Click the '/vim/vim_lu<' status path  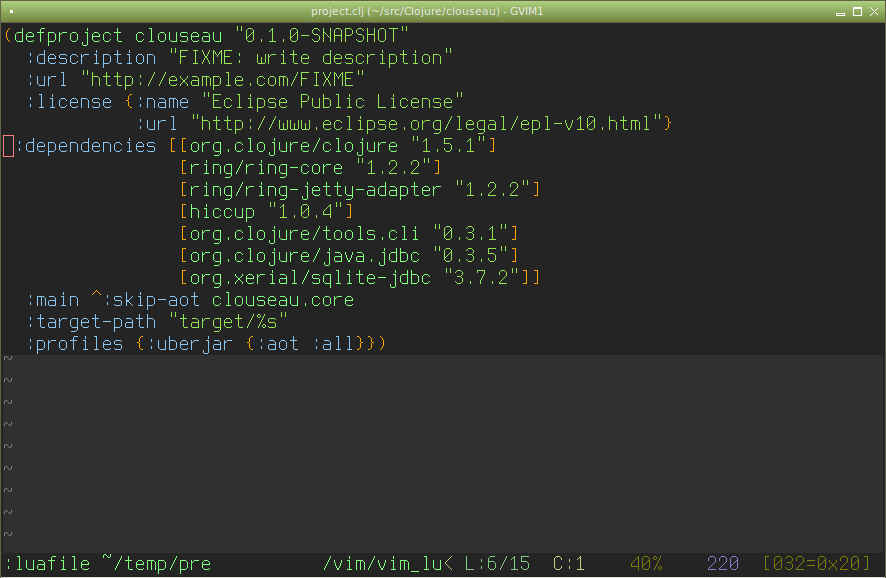(x=388, y=564)
